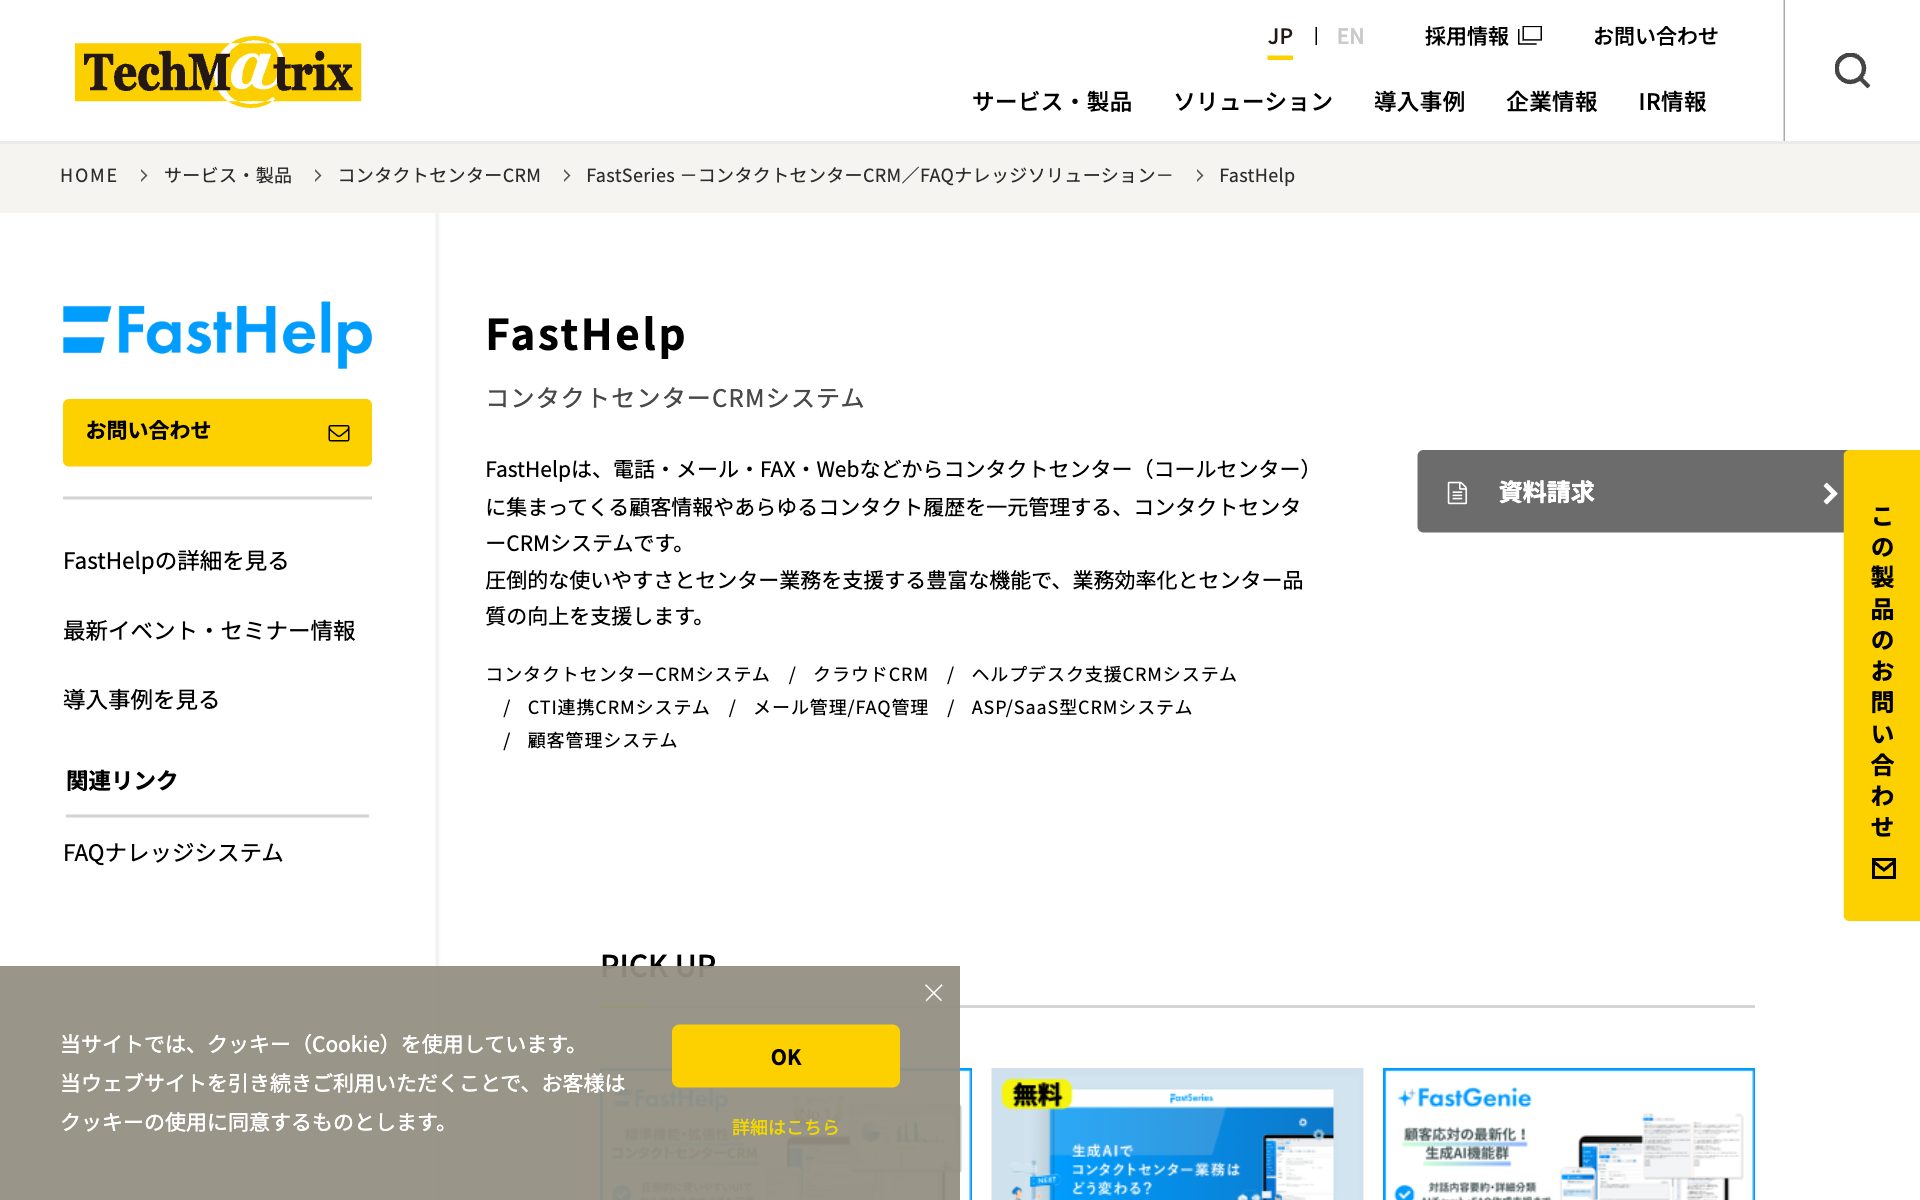1920x1200 pixels.
Task: Open the 導入事例 menu
Action: coord(1419,101)
